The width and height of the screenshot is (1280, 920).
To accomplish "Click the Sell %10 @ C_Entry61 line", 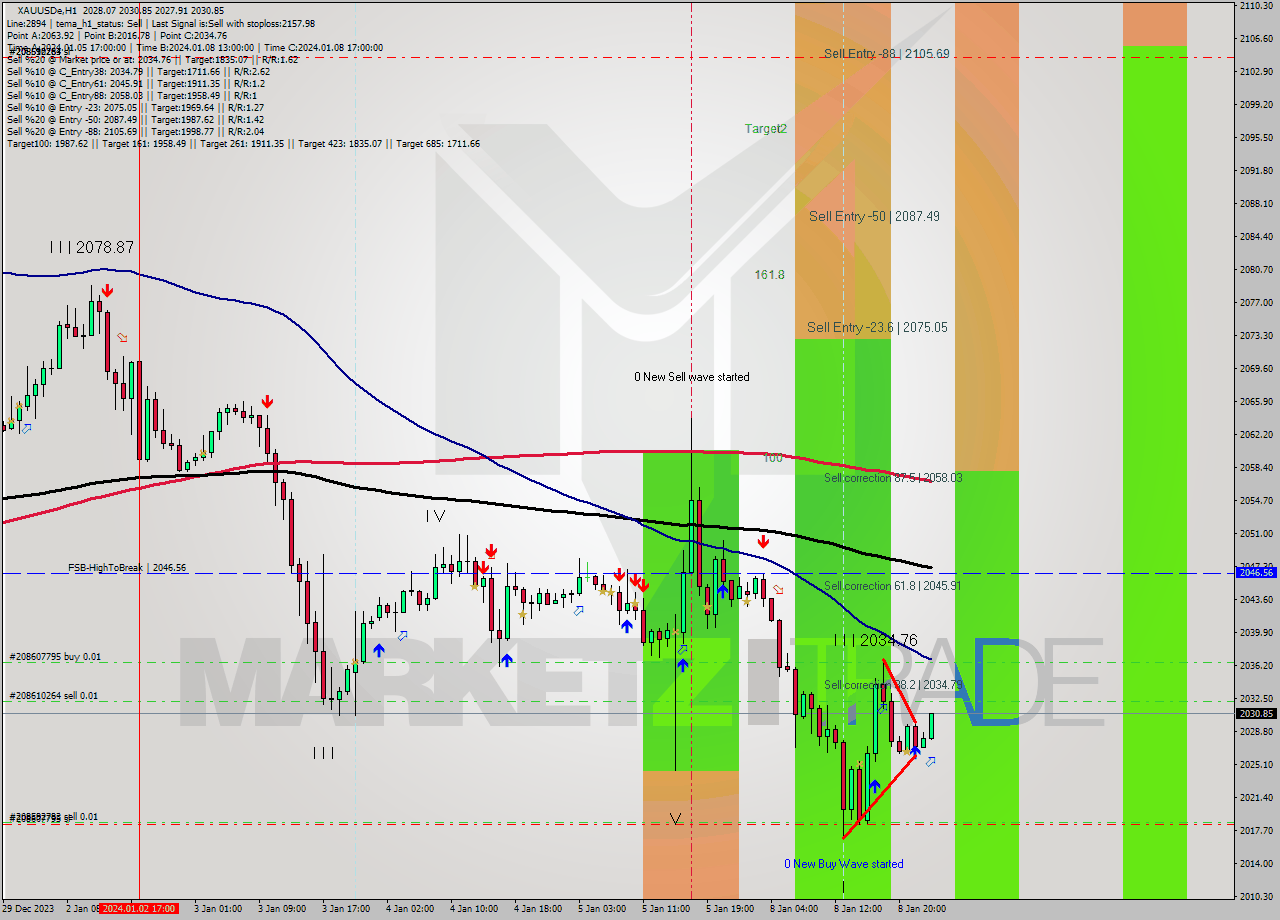I will [134, 83].
